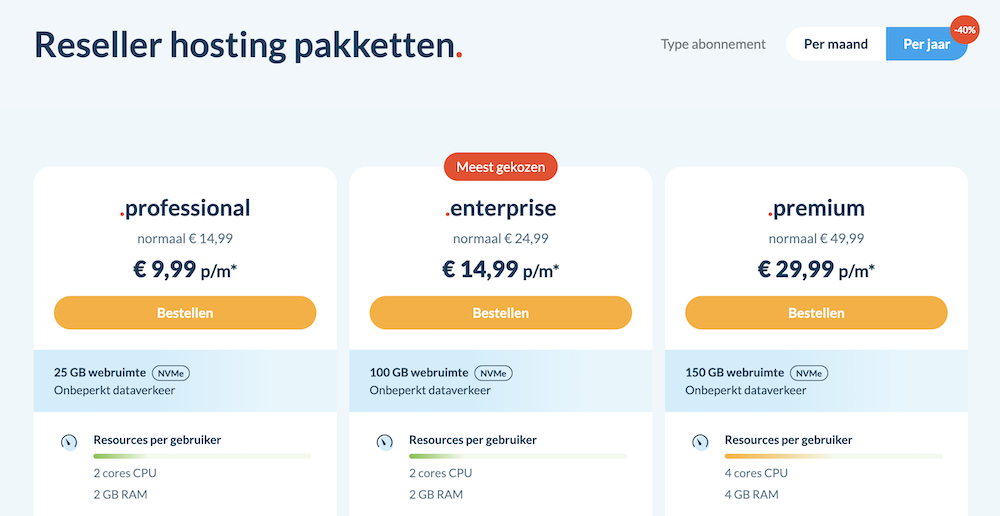Image resolution: width=1000 pixels, height=516 pixels.
Task: Select the .enterprise plan title
Action: (x=501, y=208)
